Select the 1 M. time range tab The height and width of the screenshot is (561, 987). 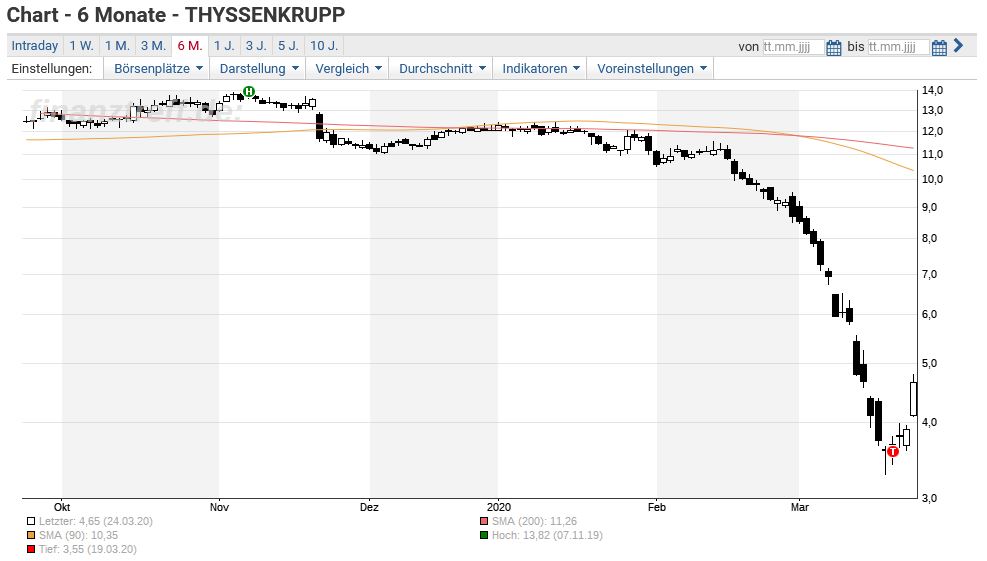pyautogui.click(x=117, y=46)
